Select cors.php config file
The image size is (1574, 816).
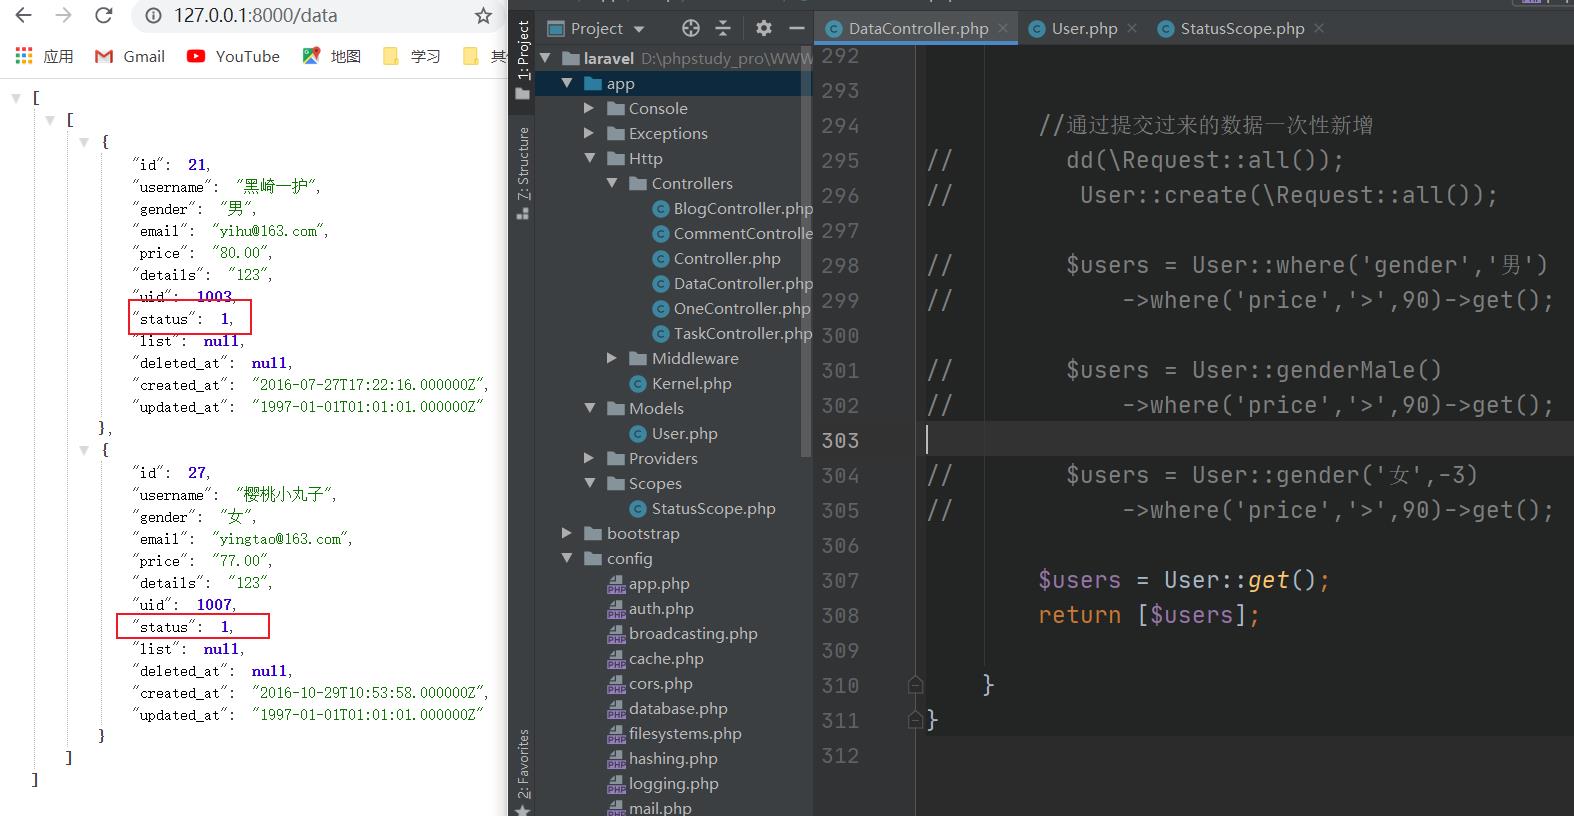650,683
